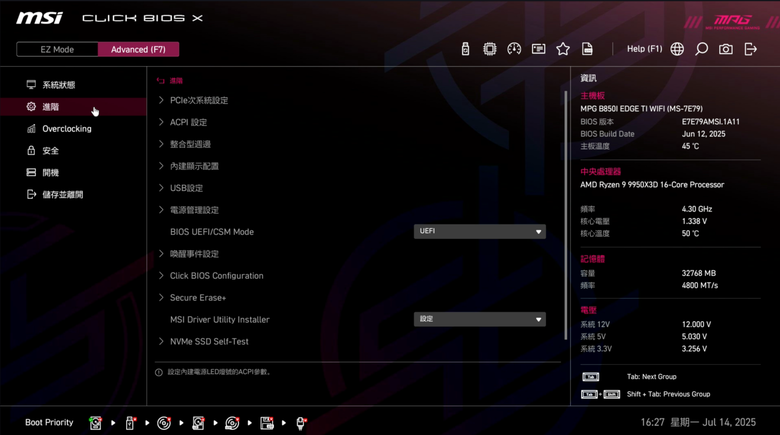Open BIOS UEFI/CSM Mode dropdown showing UEFI
This screenshot has width=780, height=435.
[480, 231]
